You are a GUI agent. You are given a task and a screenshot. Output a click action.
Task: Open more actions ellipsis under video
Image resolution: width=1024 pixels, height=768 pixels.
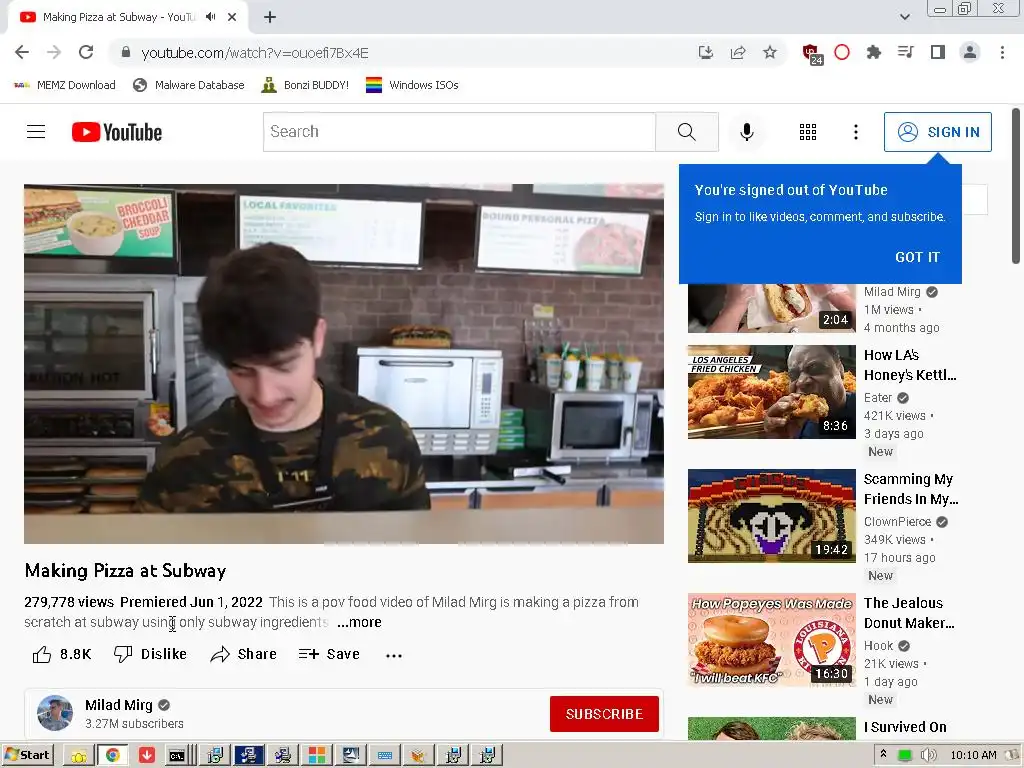coord(394,655)
